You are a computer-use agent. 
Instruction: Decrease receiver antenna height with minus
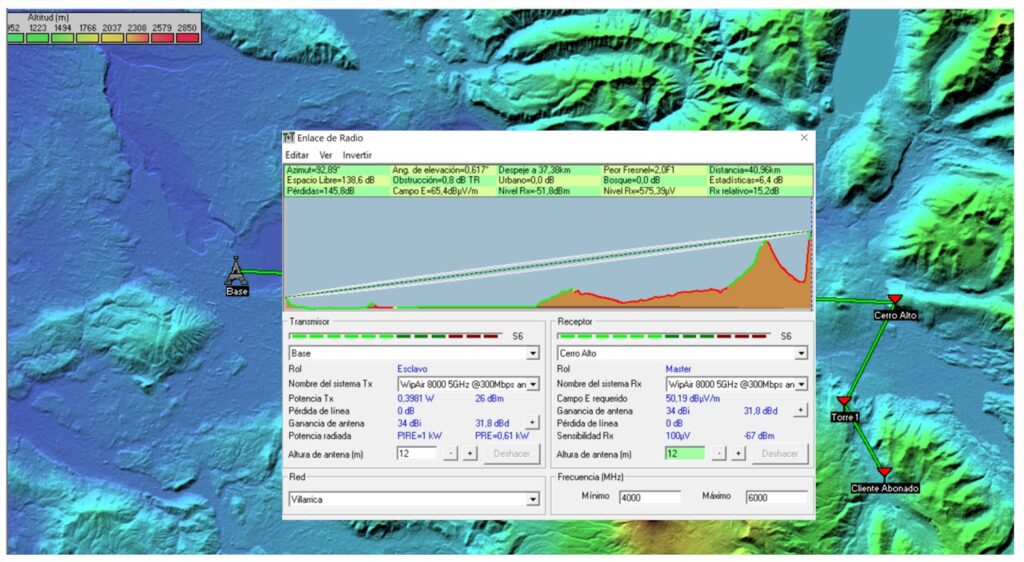(x=719, y=454)
